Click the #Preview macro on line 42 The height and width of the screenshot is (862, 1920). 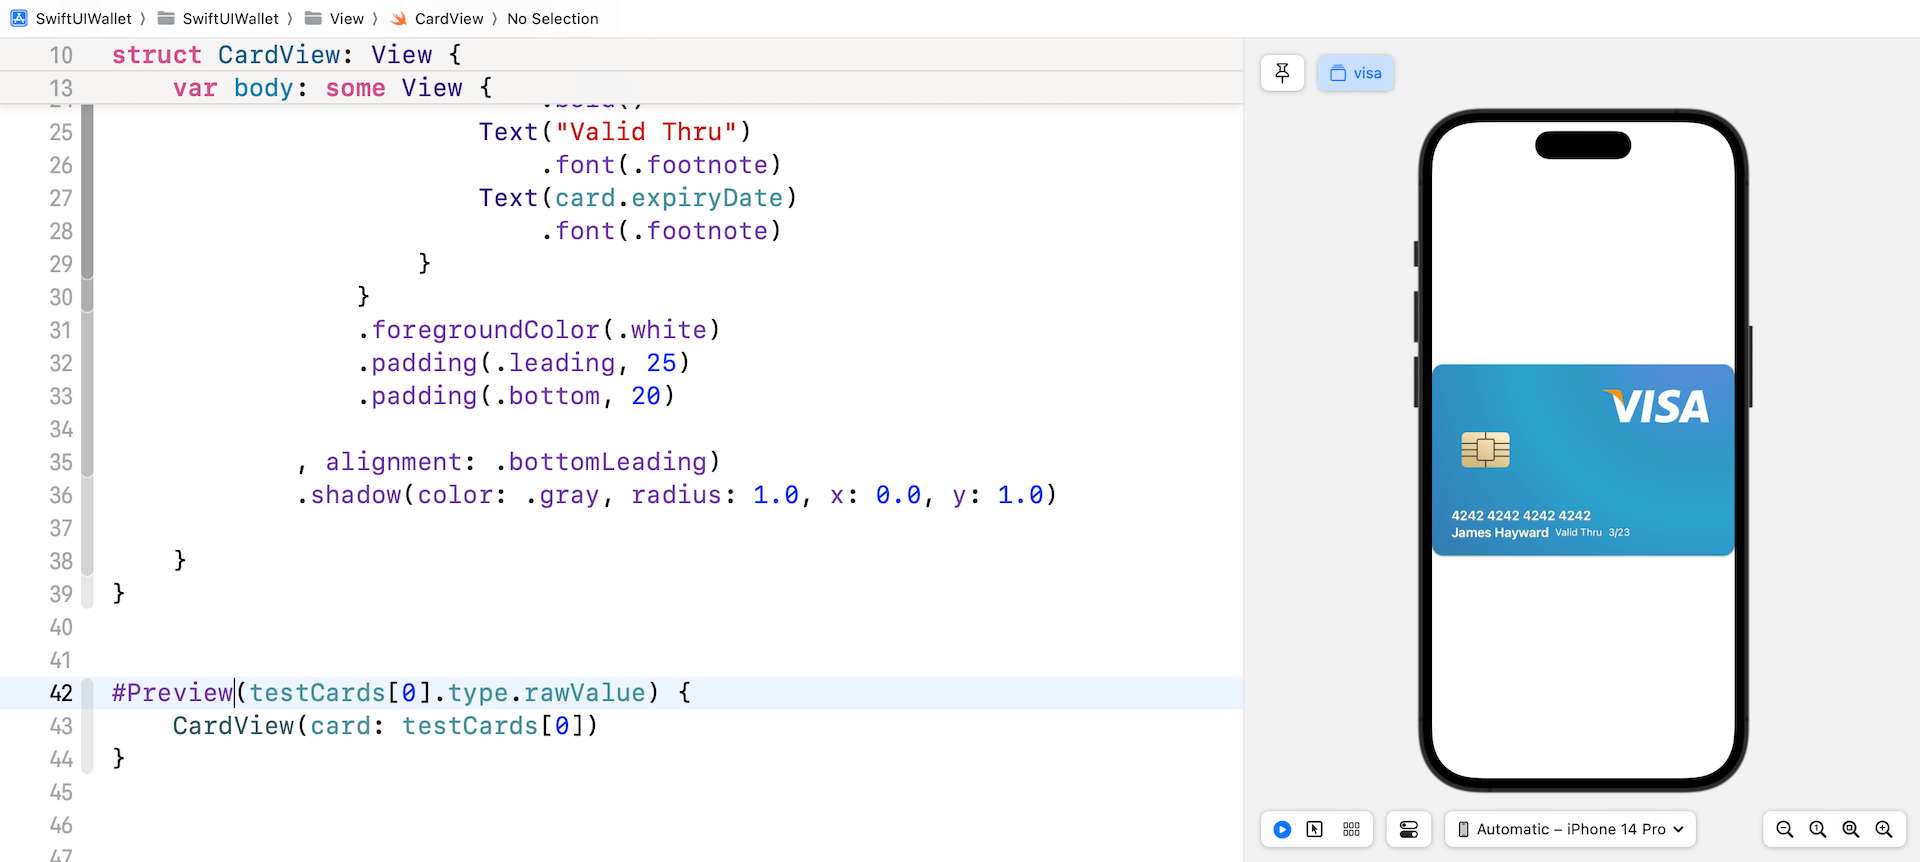pyautogui.click(x=172, y=693)
